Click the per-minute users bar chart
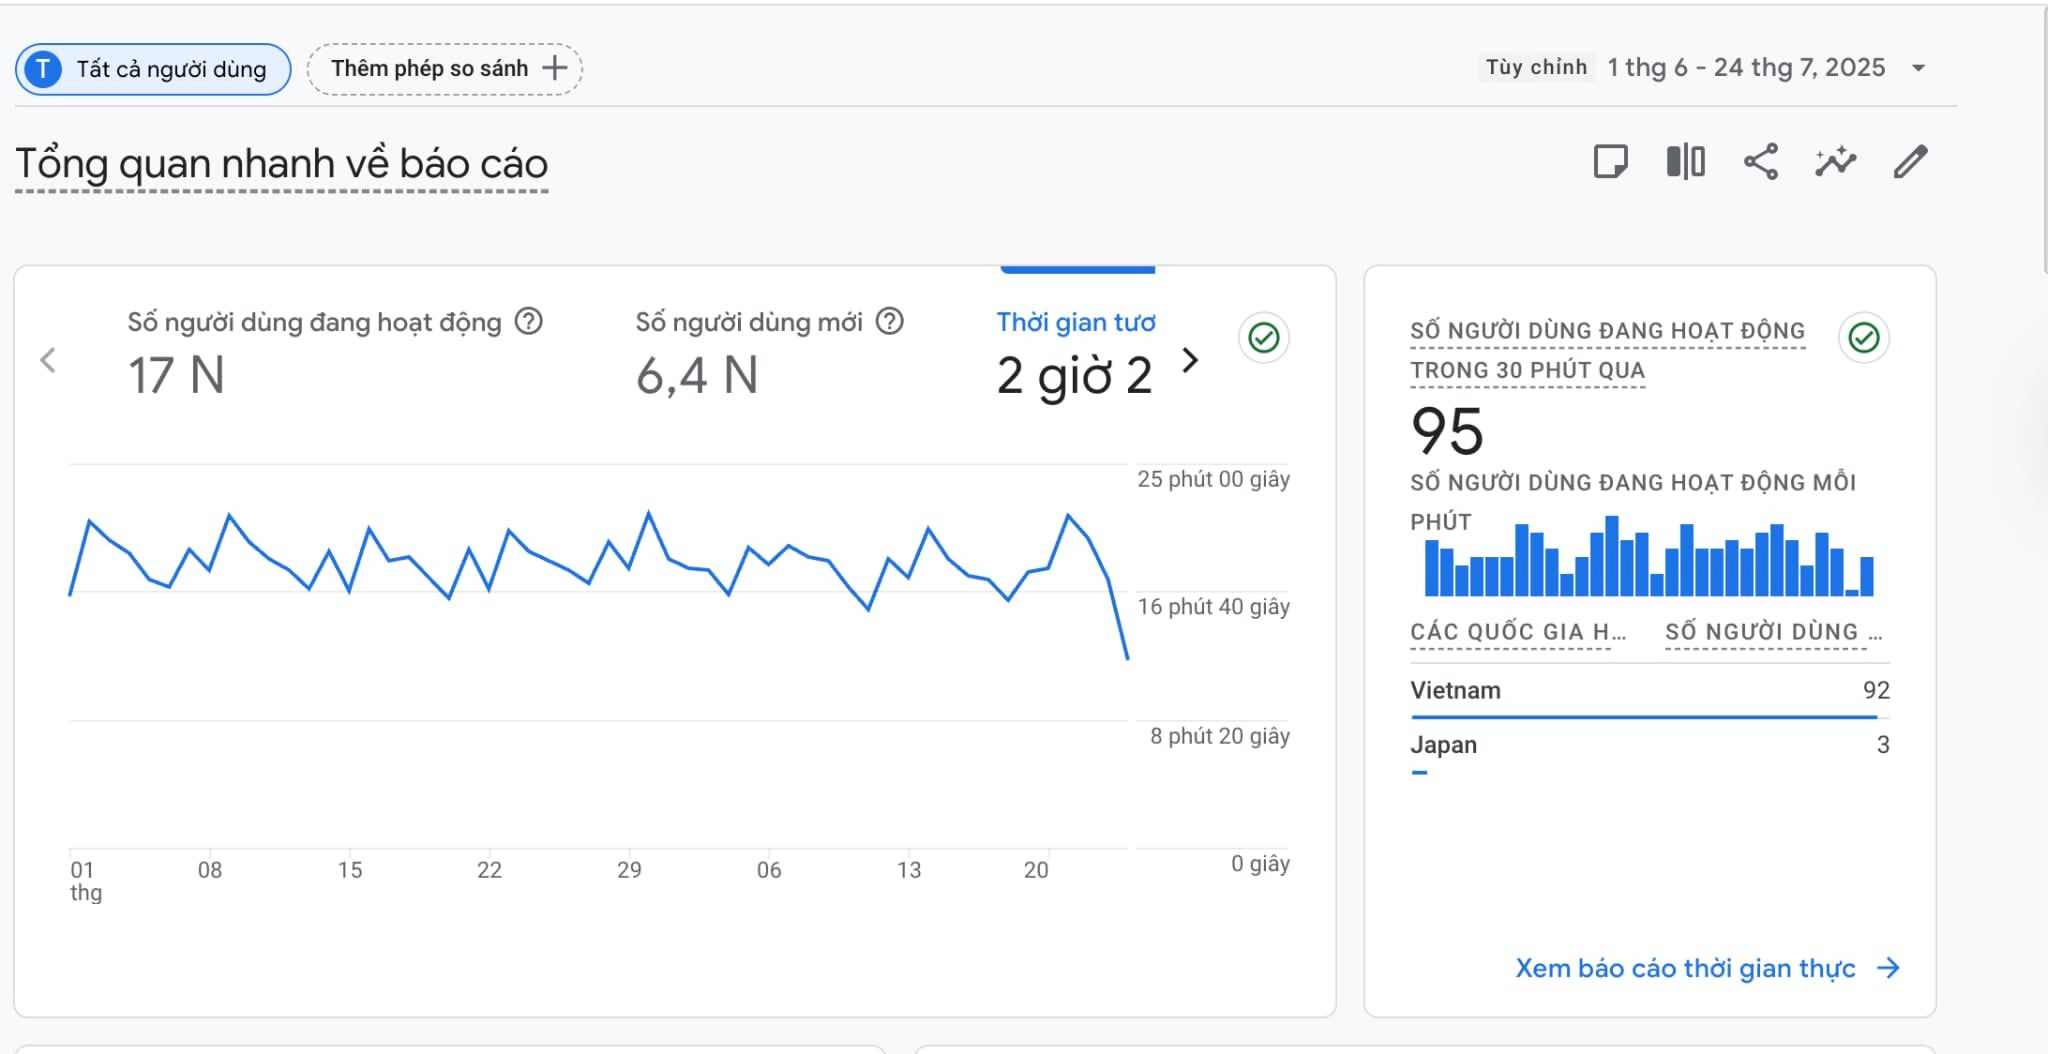Screen dimensions: 2048x1054 [x=1649, y=557]
